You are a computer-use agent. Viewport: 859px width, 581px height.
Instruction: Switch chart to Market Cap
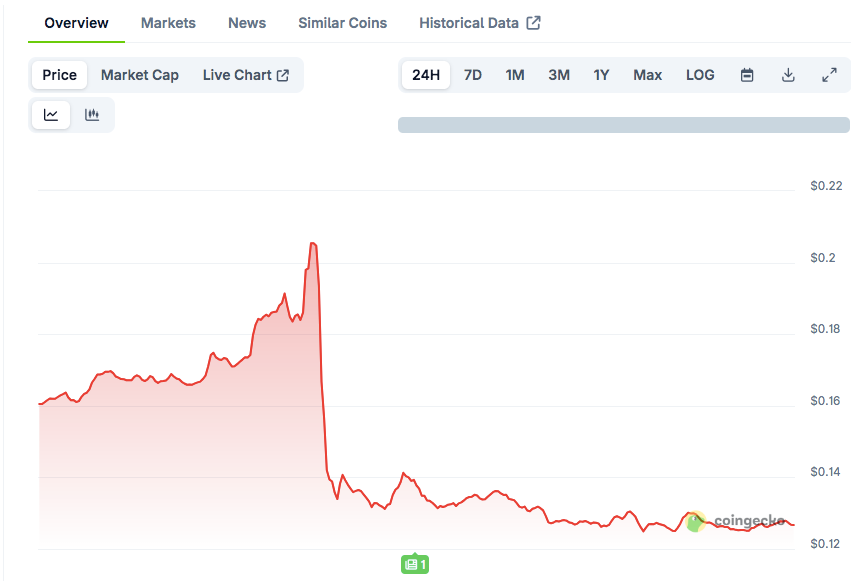(140, 75)
